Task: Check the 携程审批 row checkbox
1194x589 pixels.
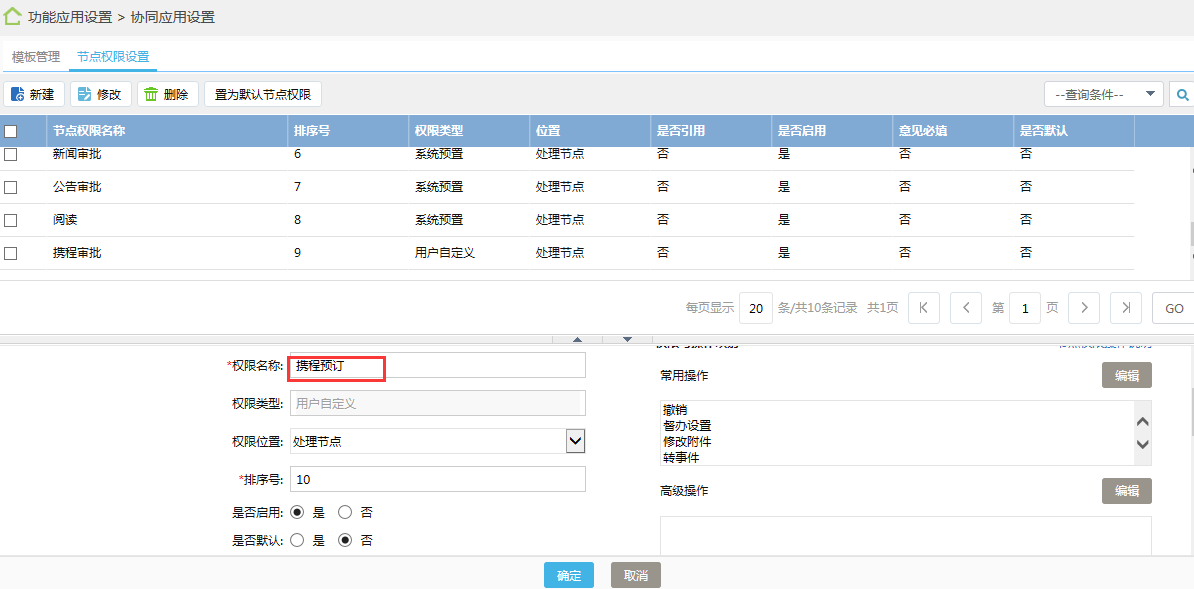Action: coord(11,254)
